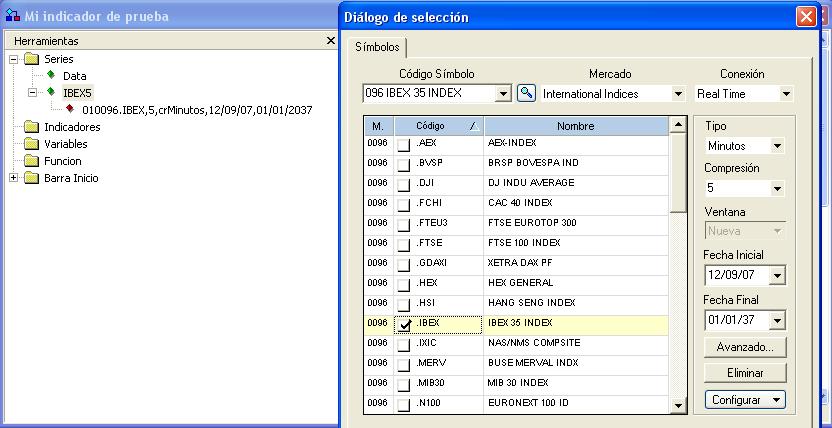Select the Funcion tree item
The height and width of the screenshot is (428, 832).
coord(63,161)
